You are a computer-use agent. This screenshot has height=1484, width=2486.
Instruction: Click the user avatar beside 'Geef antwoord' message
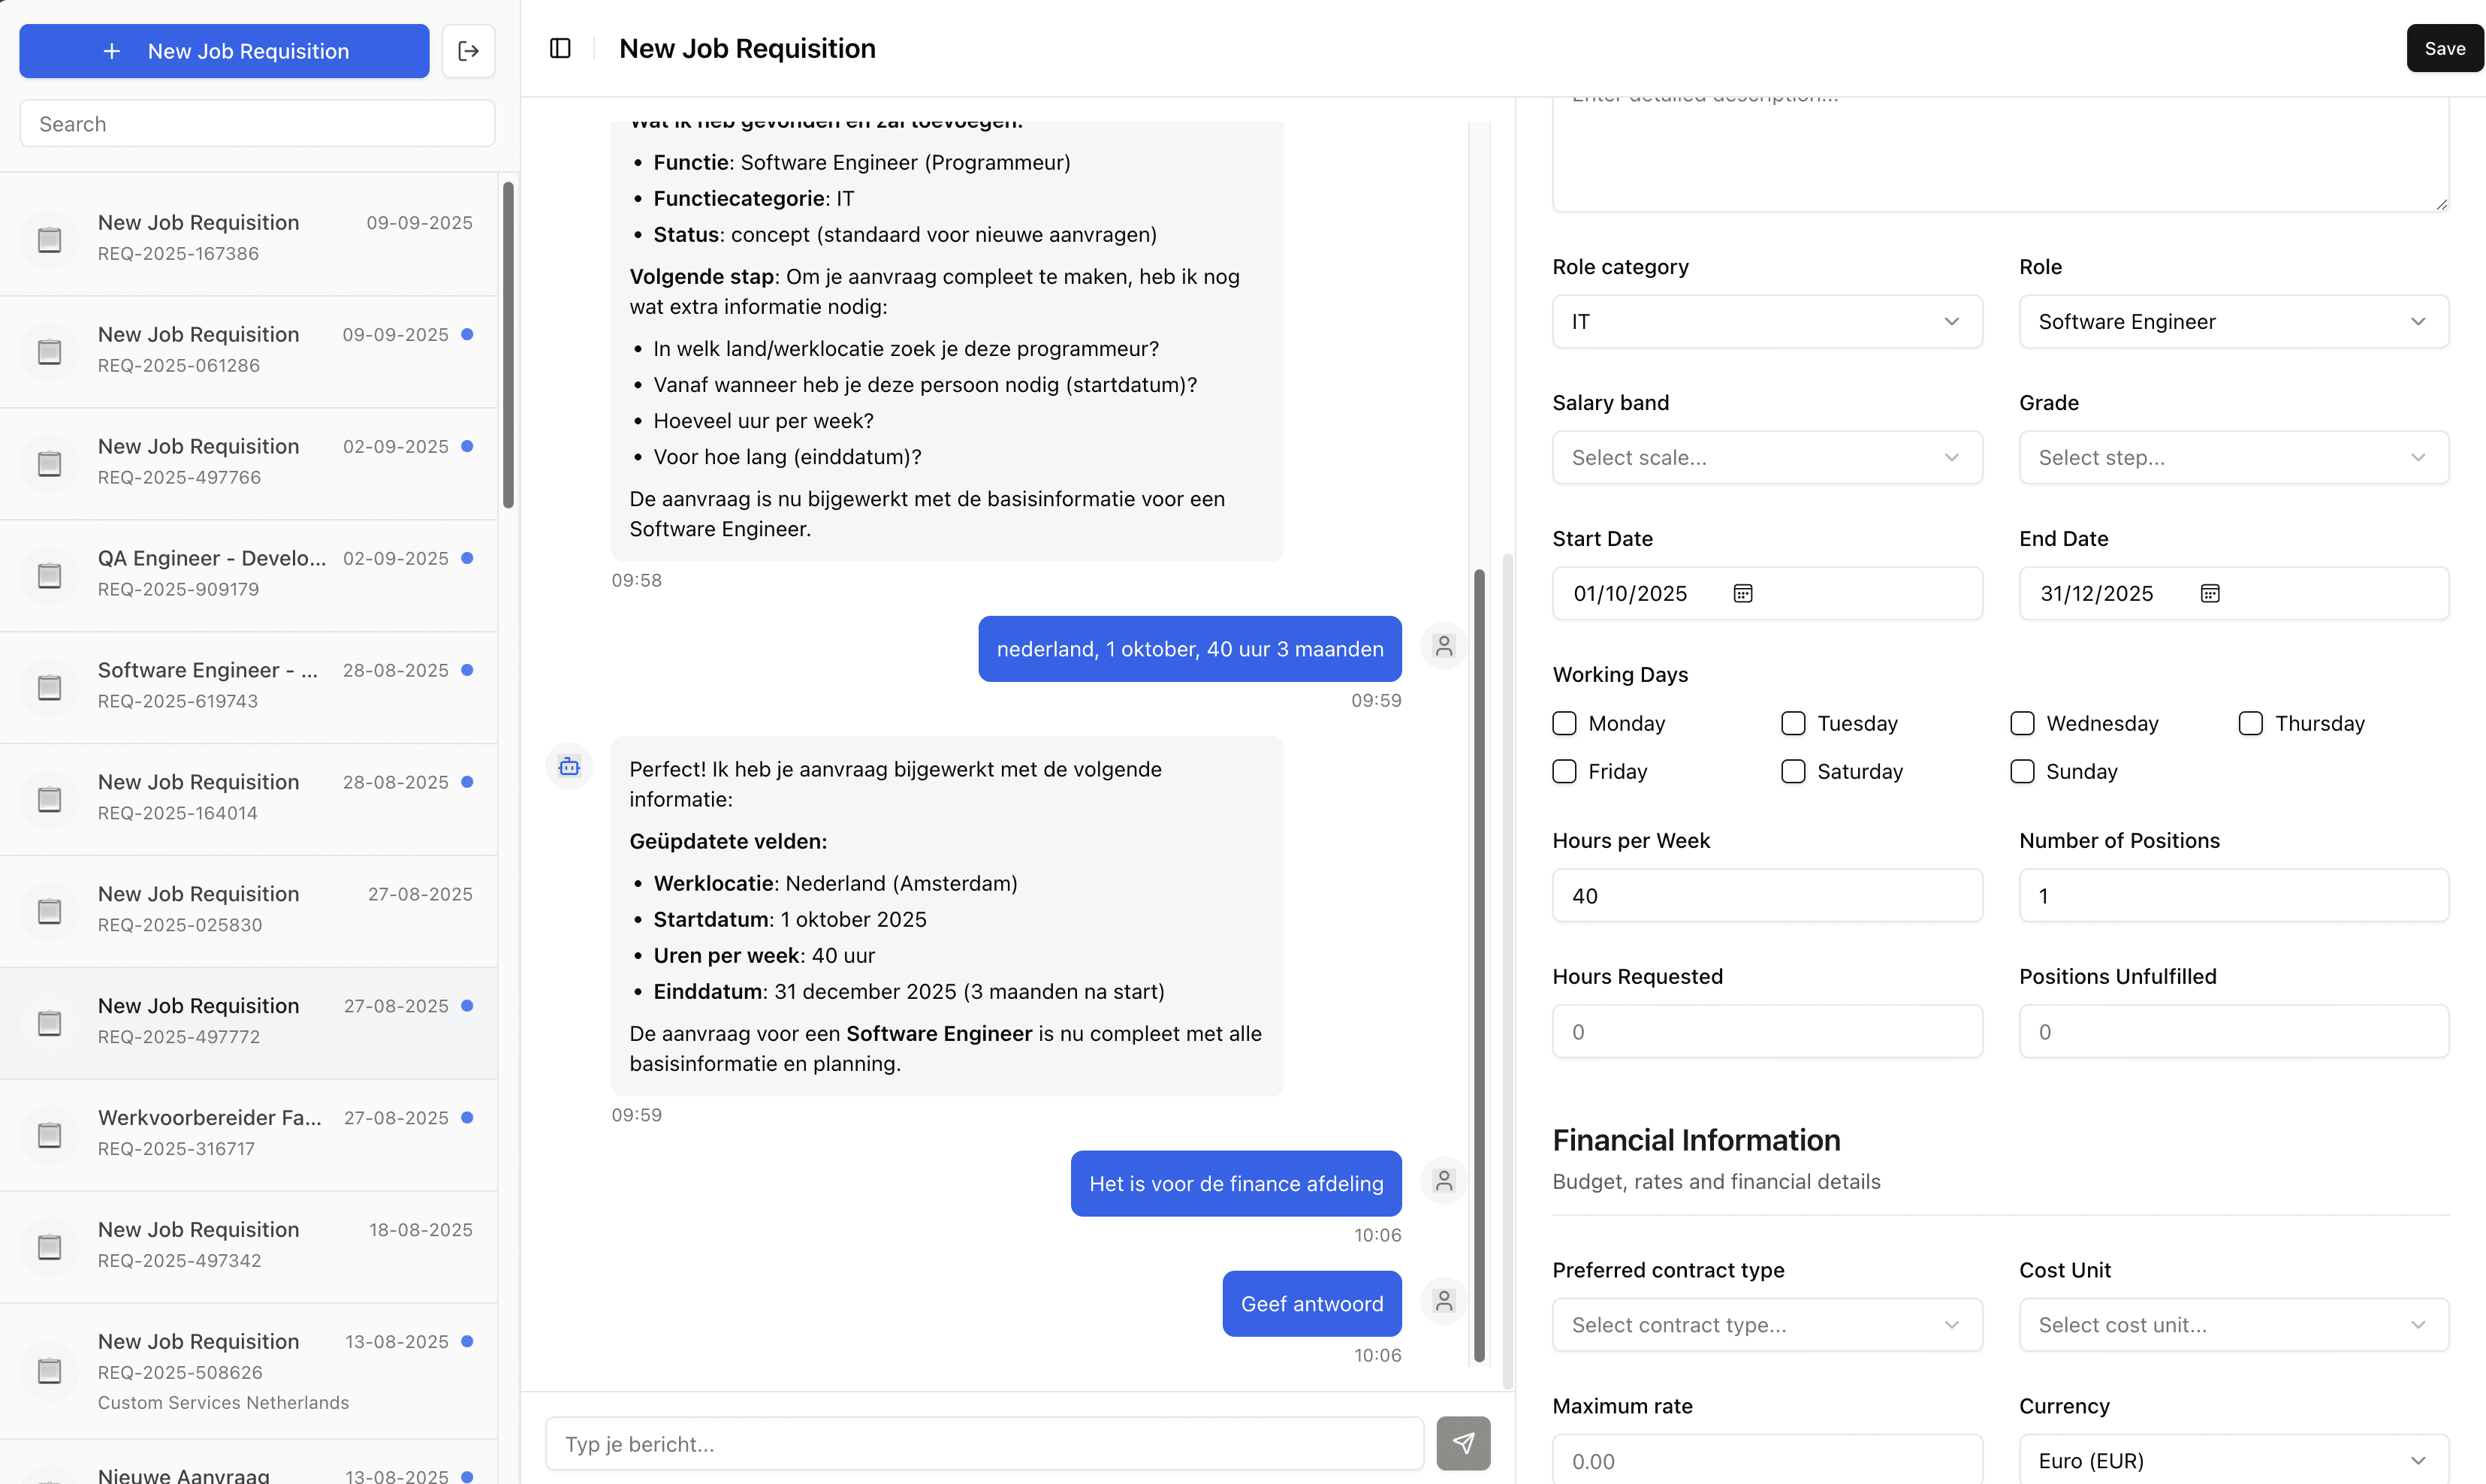(x=1443, y=1300)
